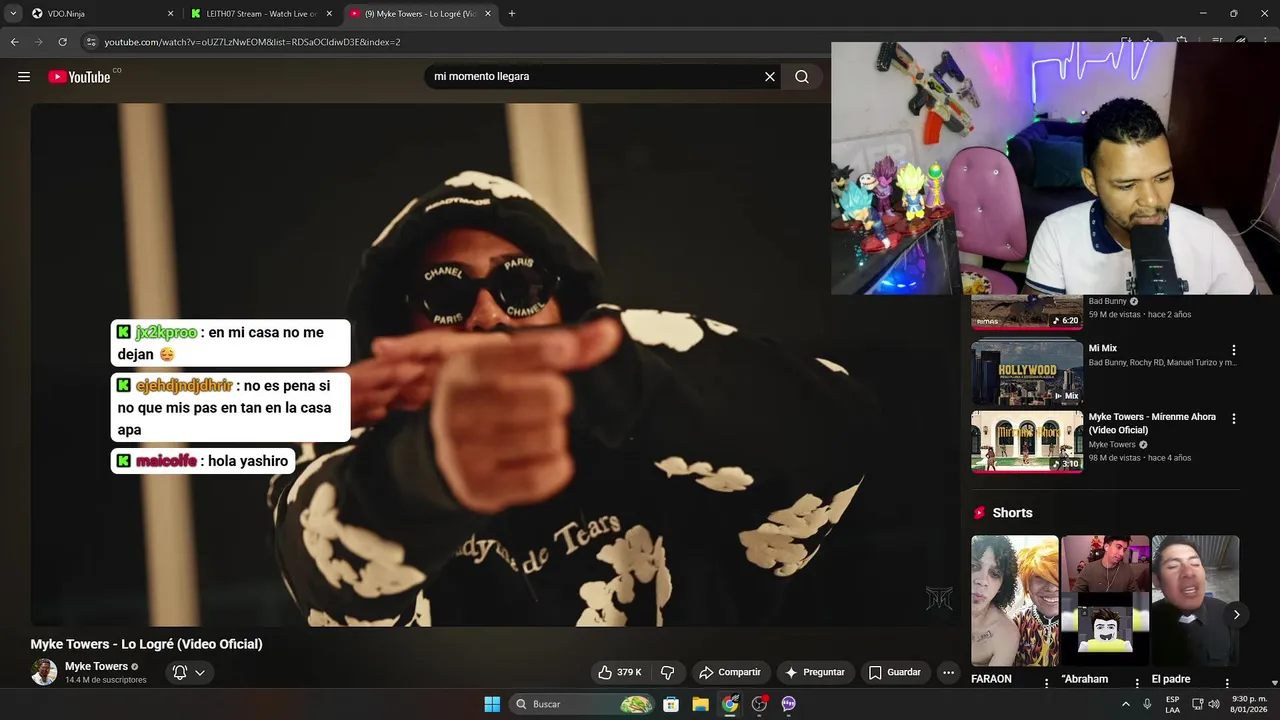Open options for the "Abraham short
This screenshot has height=720, width=1280.
[1137, 683]
